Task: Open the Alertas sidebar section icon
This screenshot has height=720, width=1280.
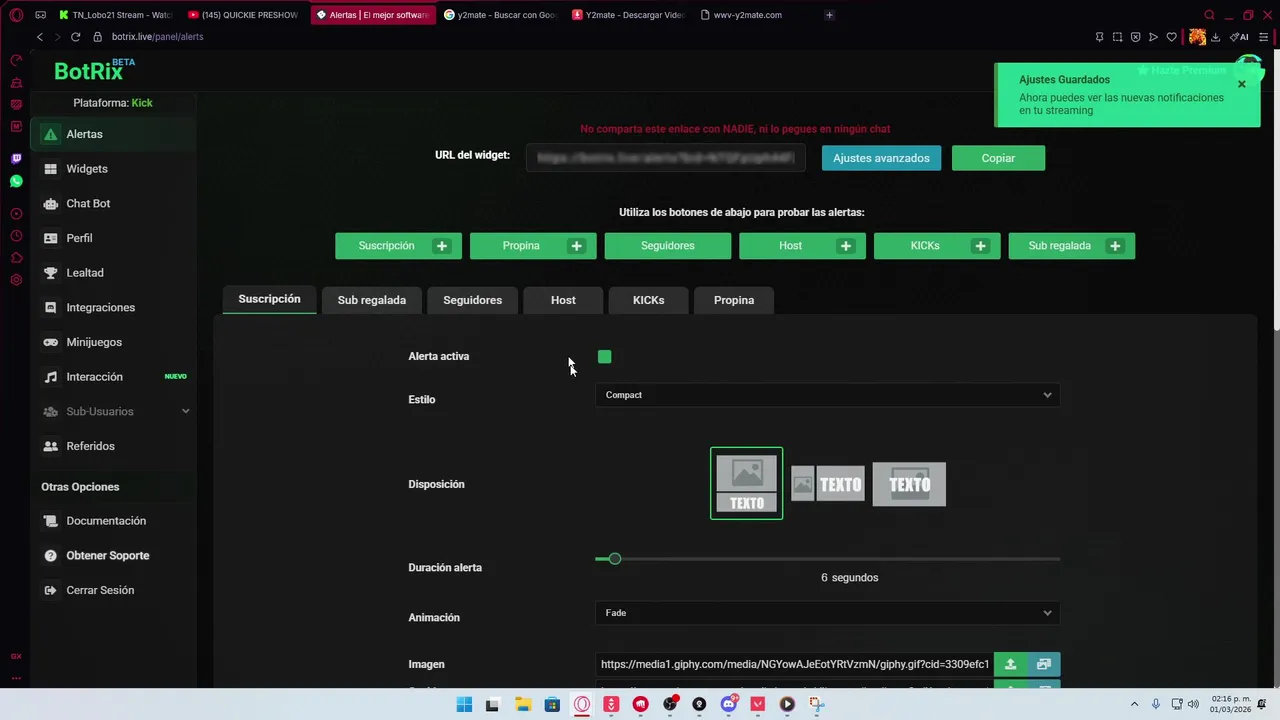Action: tap(50, 134)
